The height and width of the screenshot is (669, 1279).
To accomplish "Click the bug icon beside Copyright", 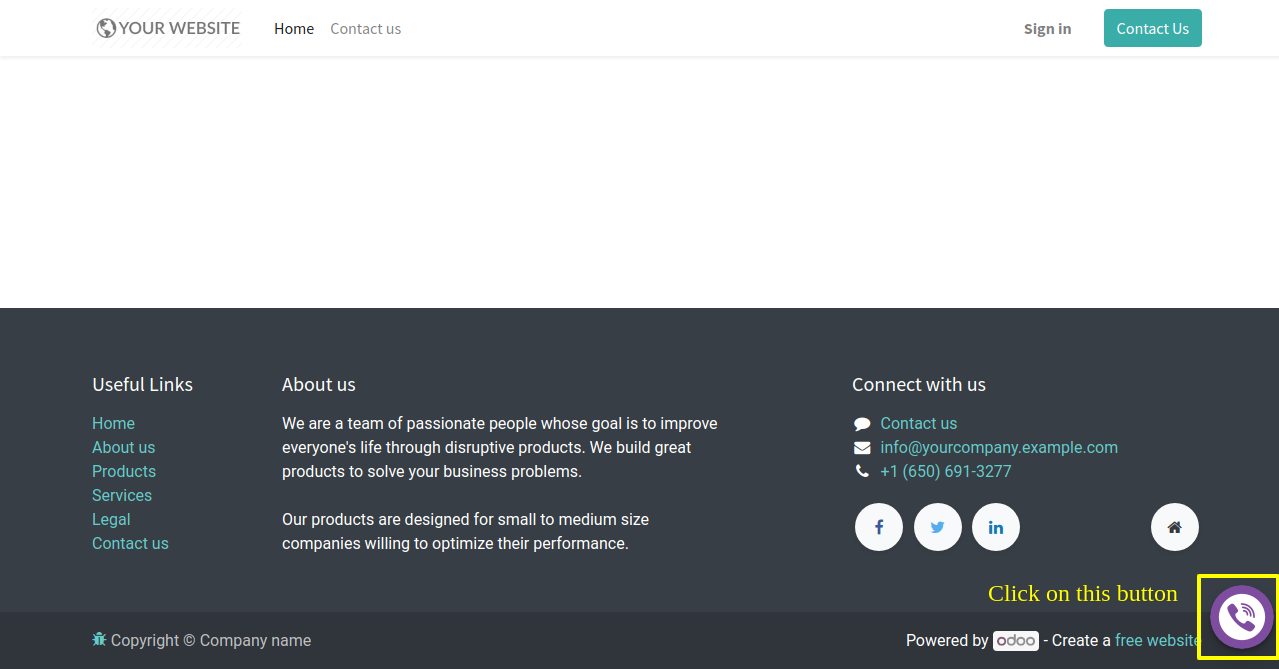I will click(99, 639).
